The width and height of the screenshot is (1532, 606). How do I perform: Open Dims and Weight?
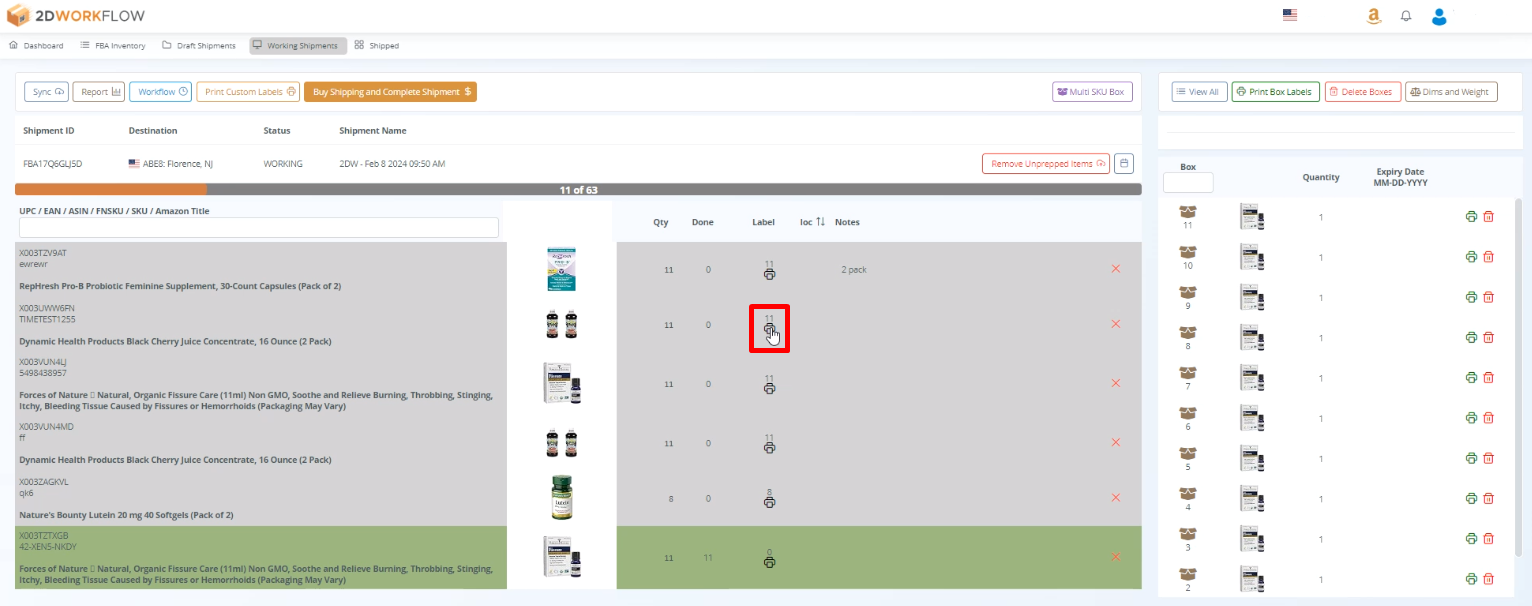tap(1451, 91)
